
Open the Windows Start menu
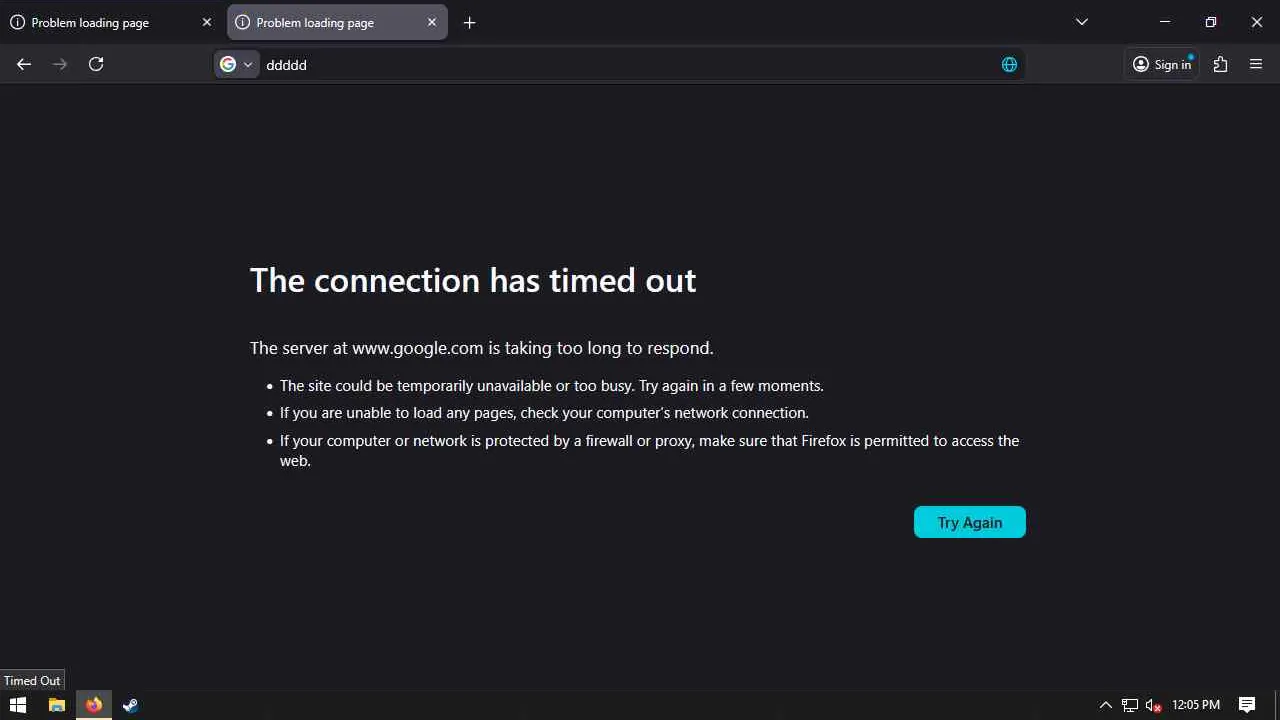click(x=18, y=705)
